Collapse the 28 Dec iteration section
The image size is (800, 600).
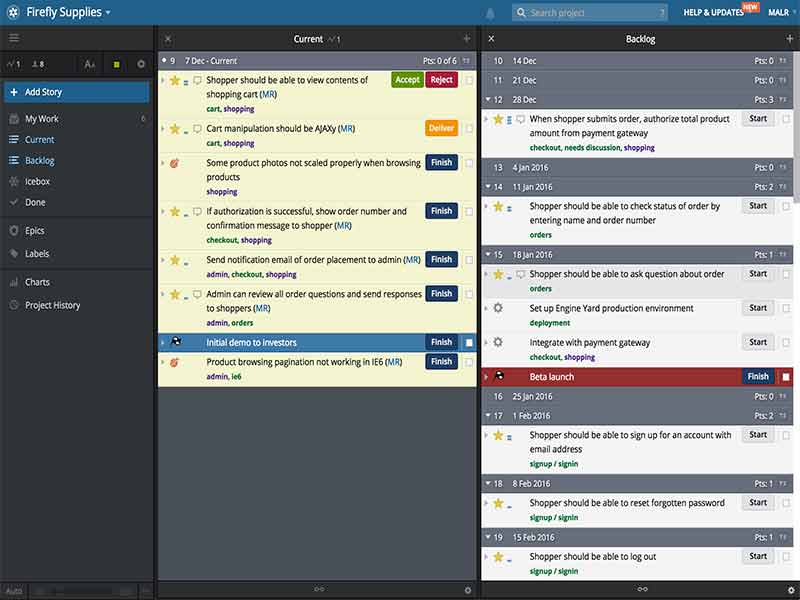pos(491,99)
